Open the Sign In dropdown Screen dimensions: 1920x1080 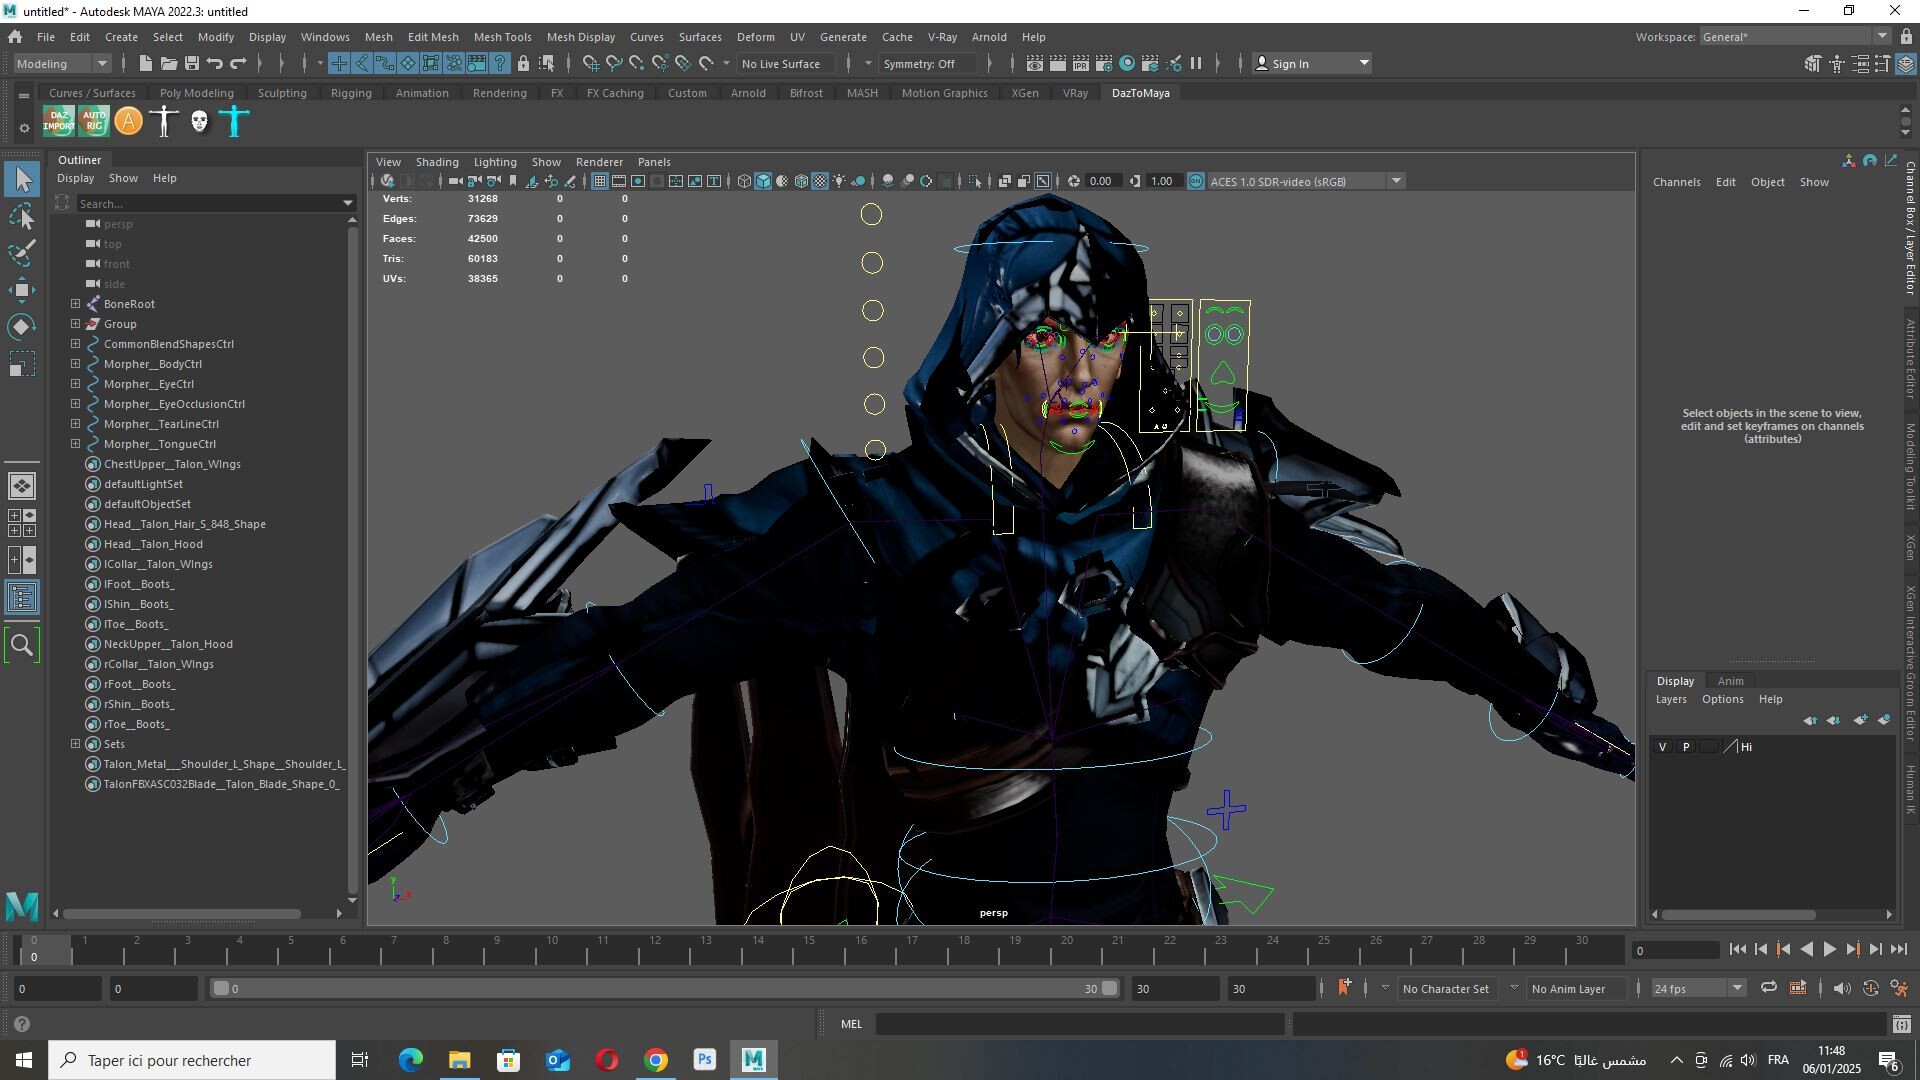1311,64
